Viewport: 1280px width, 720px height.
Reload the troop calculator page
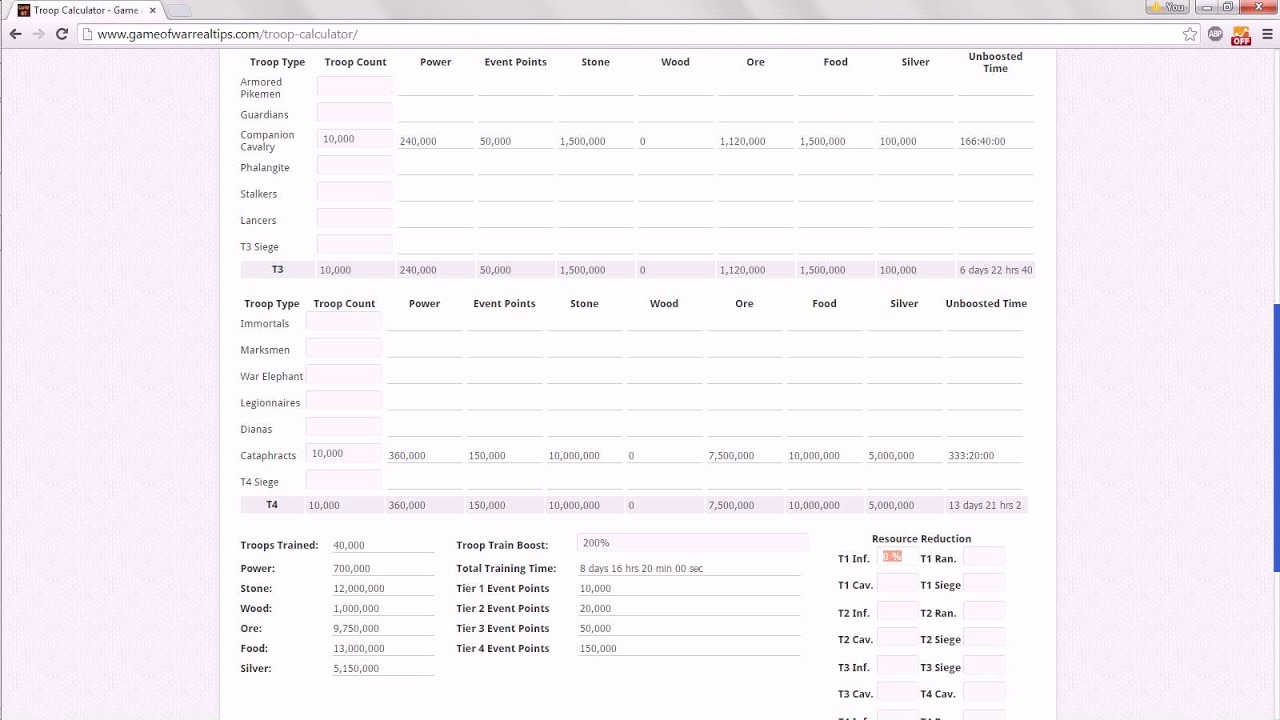(x=61, y=34)
